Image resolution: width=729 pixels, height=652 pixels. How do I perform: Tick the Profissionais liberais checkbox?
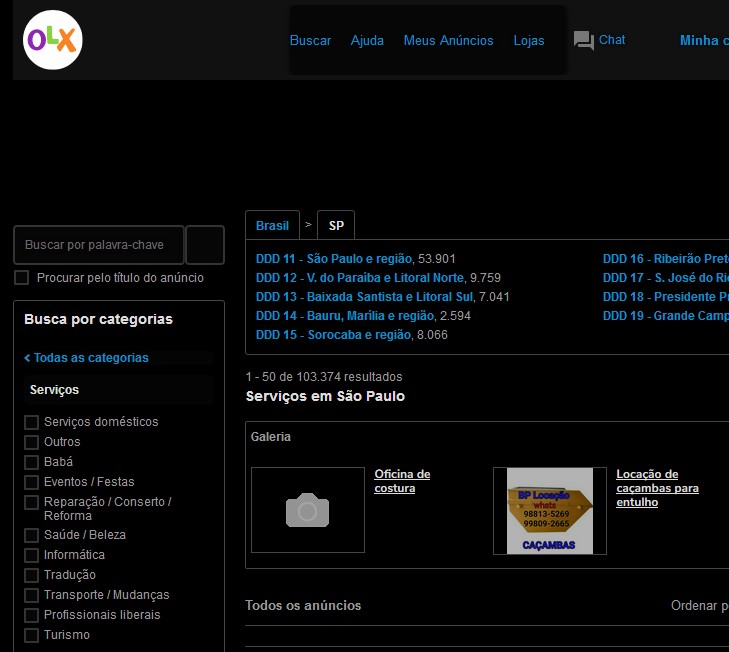(x=31, y=615)
